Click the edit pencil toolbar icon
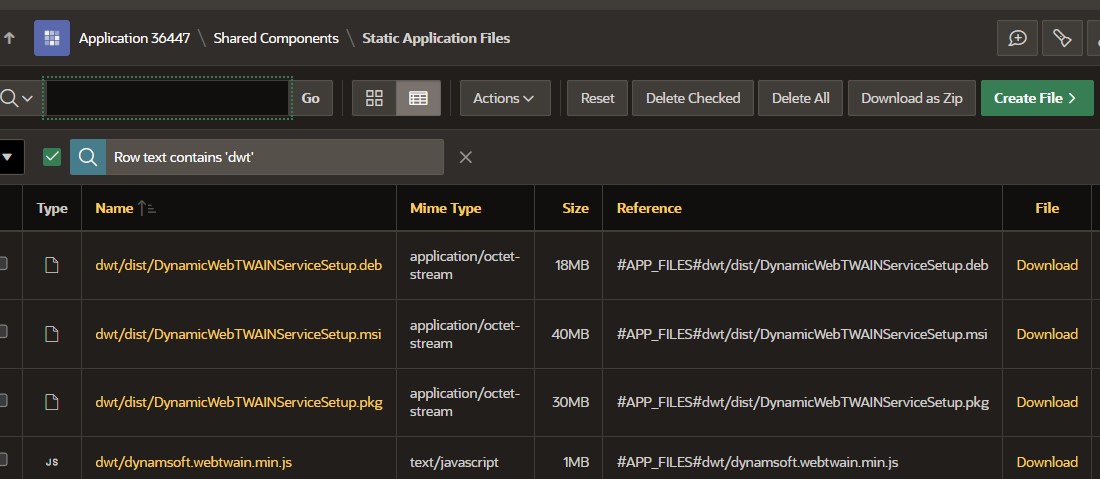 (1062, 38)
